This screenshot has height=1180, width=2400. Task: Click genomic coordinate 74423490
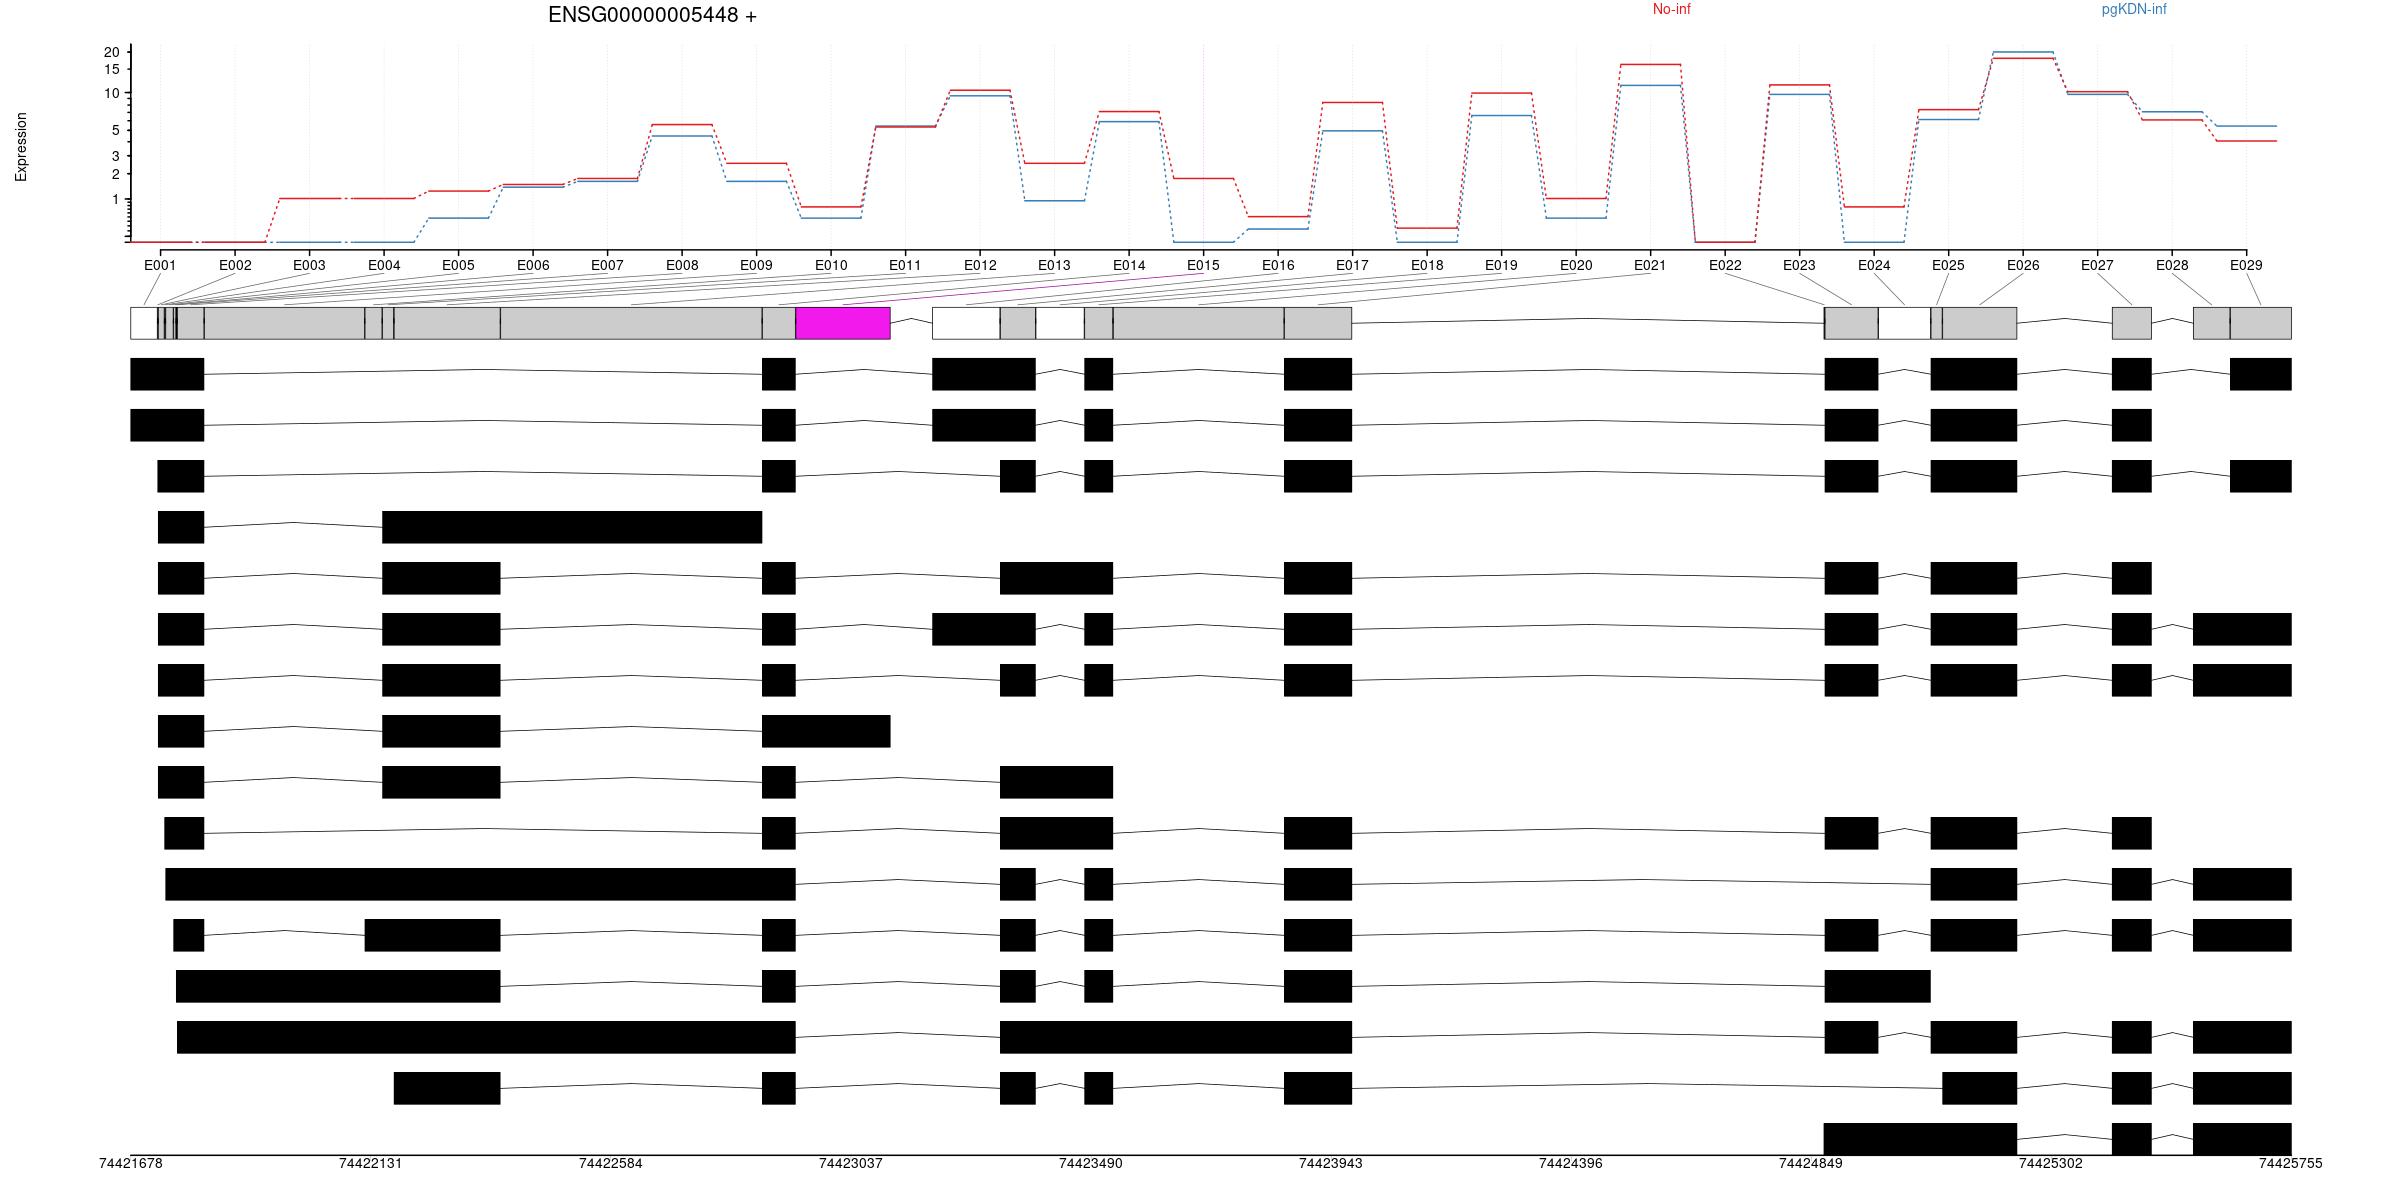pos(1091,1164)
